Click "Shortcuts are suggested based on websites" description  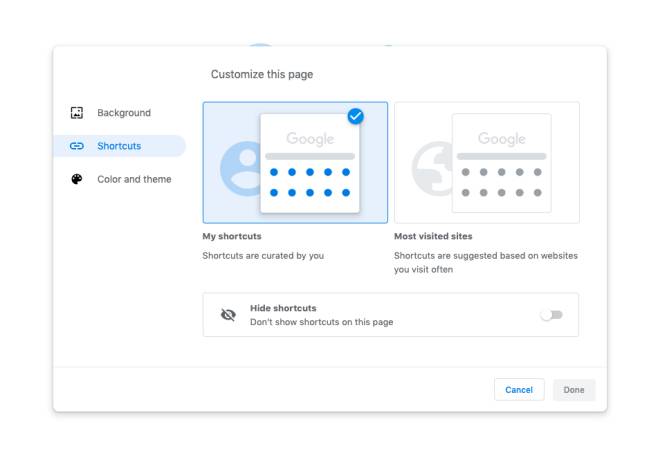tap(486, 262)
